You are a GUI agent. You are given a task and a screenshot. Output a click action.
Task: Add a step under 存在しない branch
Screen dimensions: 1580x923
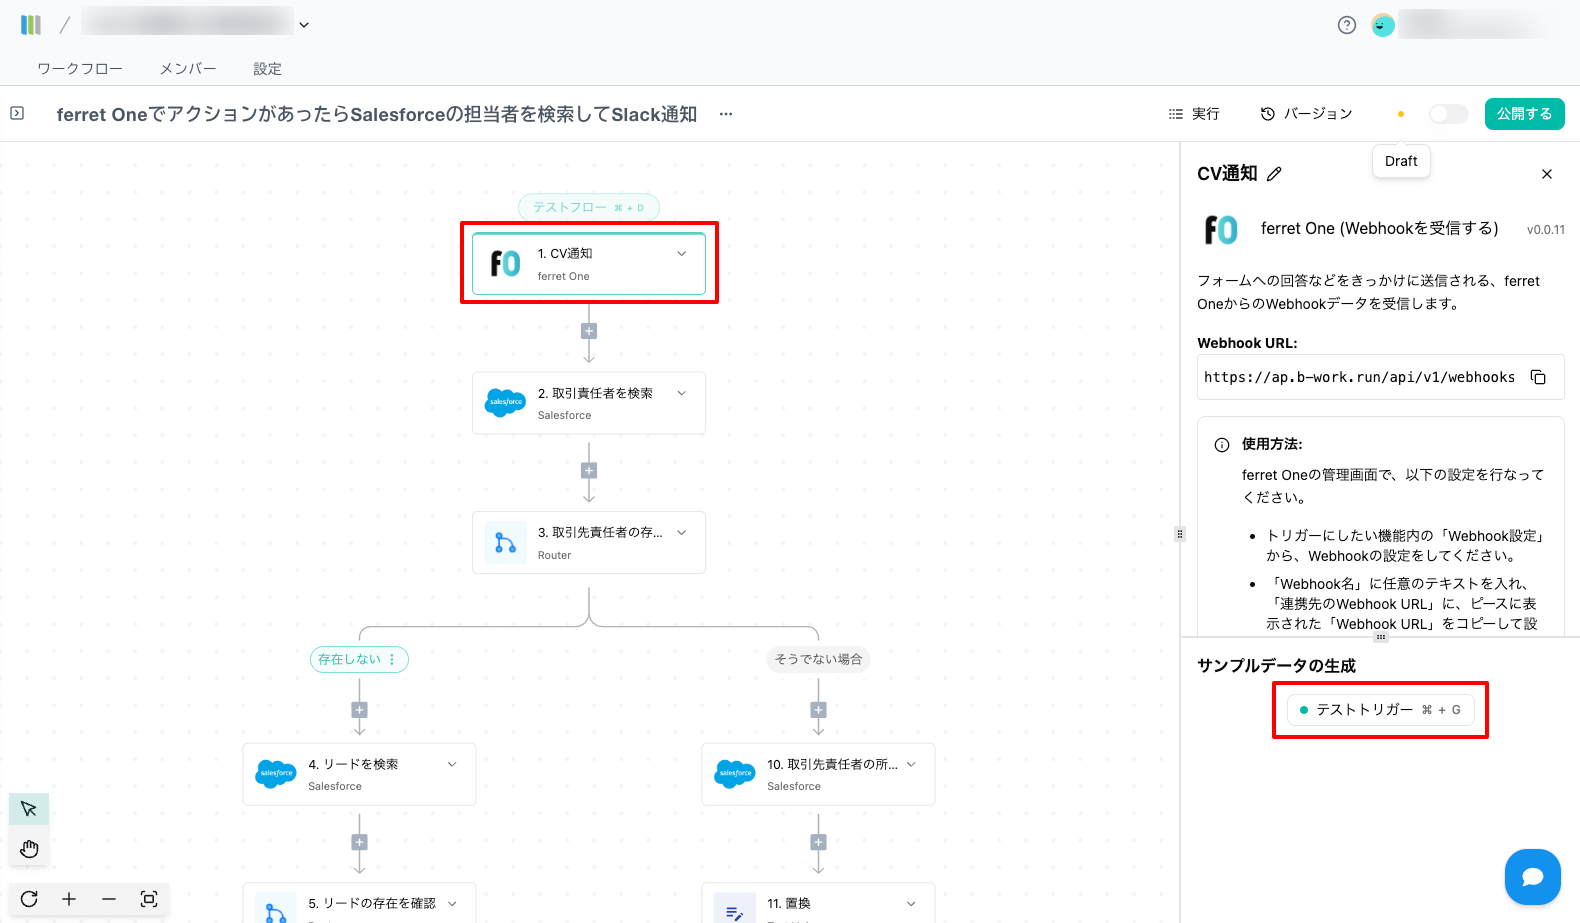point(359,710)
